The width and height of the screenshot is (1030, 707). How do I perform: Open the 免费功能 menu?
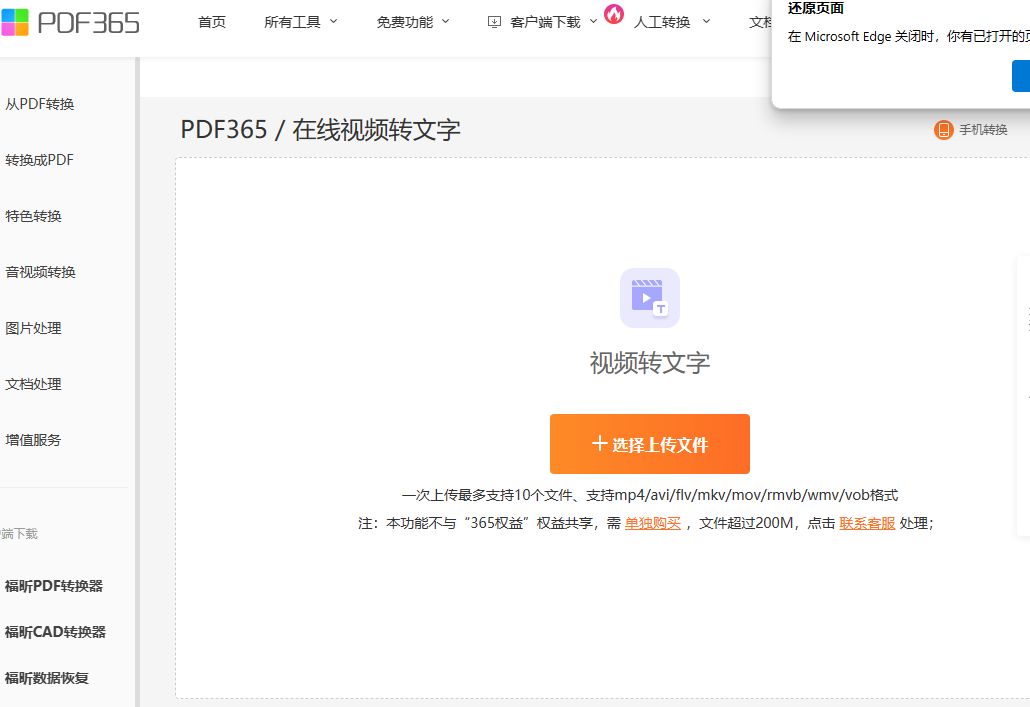pyautogui.click(x=405, y=22)
